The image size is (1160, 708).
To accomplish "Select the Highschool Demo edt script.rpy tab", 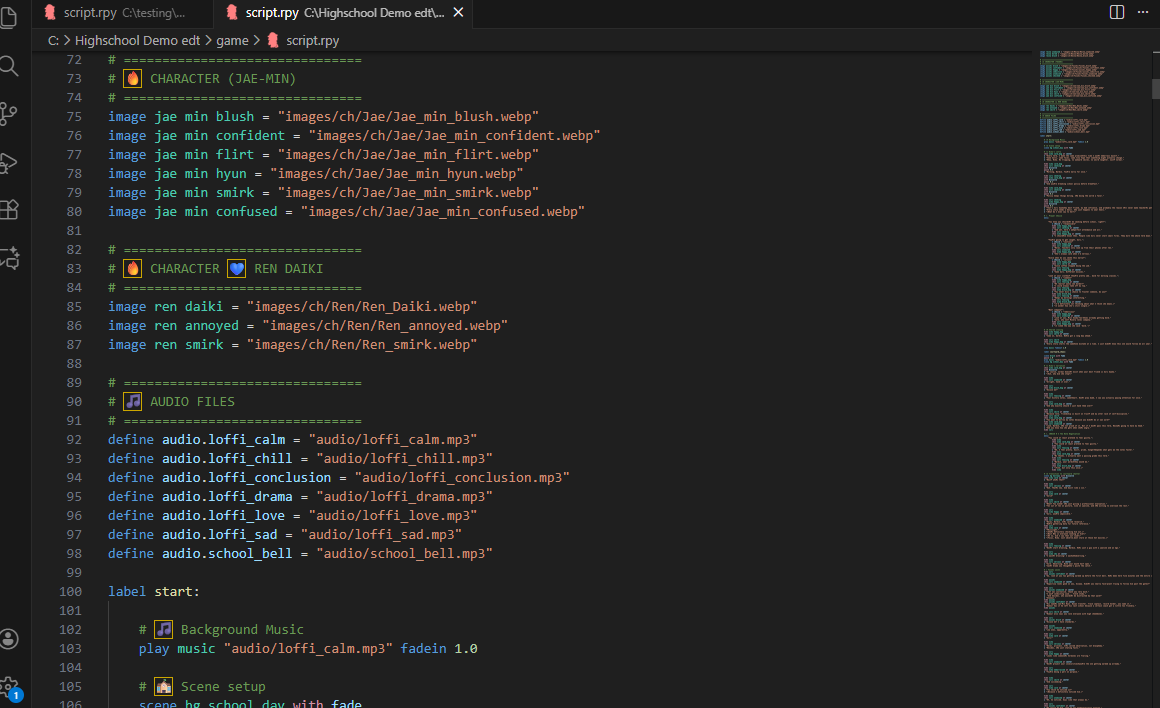I will coord(344,13).
